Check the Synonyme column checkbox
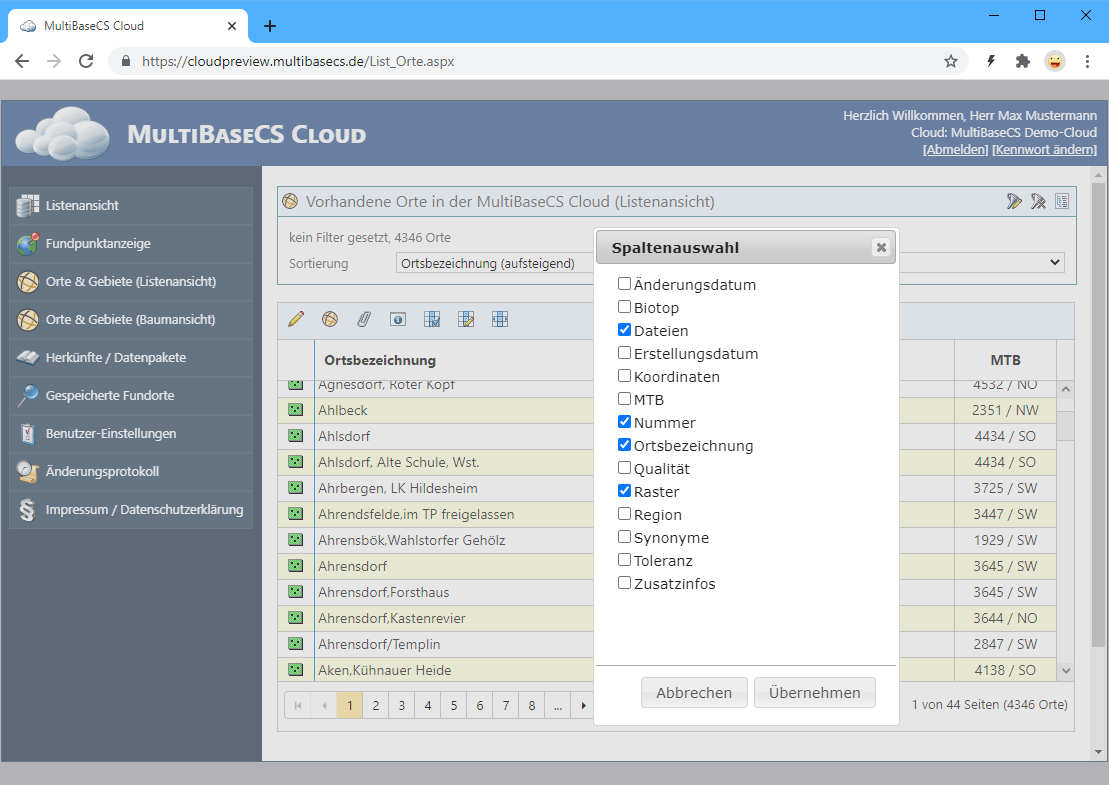The image size is (1109, 785). pyautogui.click(x=624, y=538)
